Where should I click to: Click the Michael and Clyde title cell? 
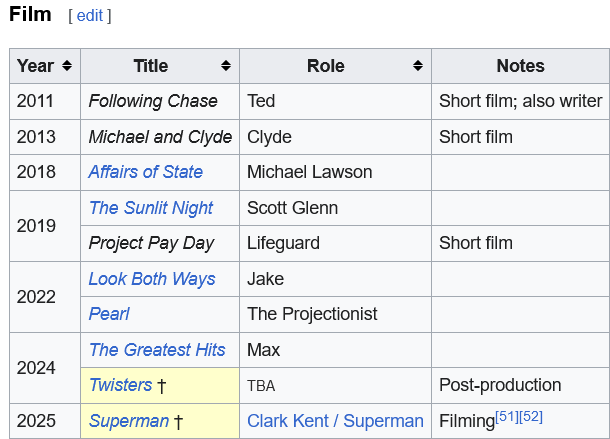coord(160,137)
